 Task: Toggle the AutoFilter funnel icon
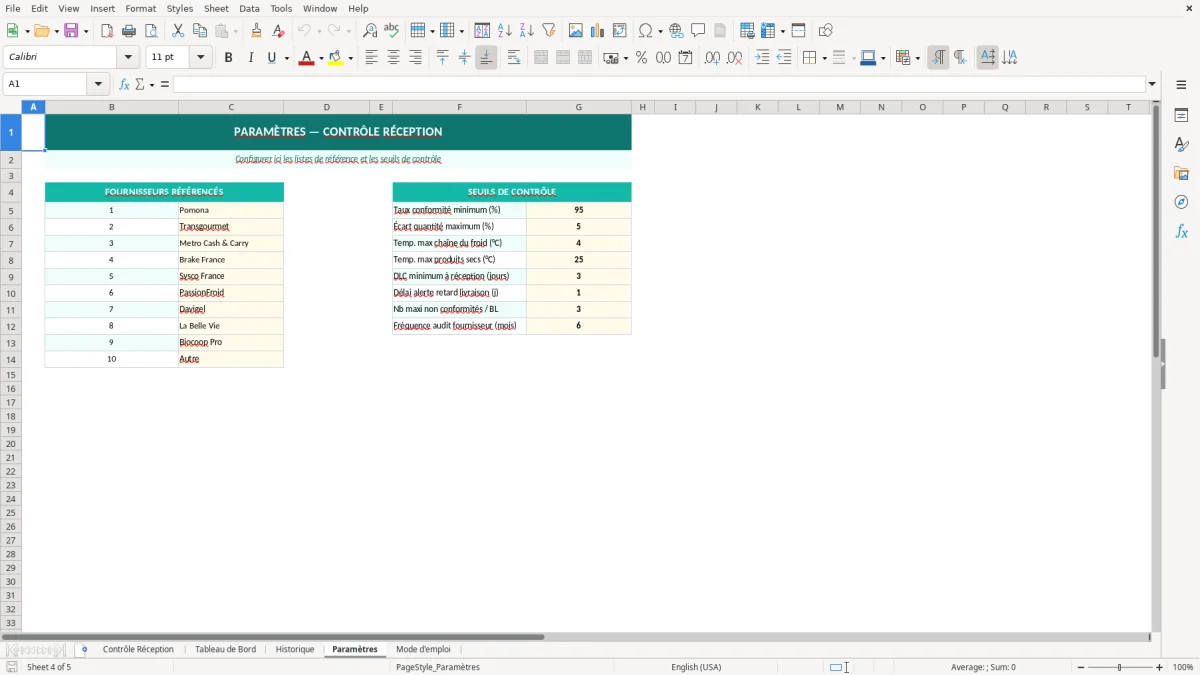point(549,31)
